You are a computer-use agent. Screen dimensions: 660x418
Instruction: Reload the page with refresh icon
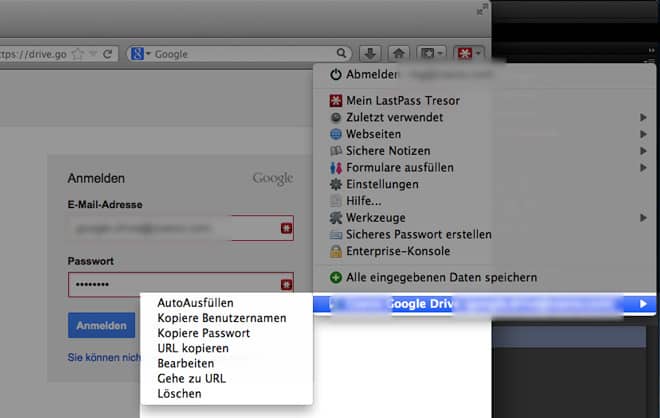(x=108, y=54)
